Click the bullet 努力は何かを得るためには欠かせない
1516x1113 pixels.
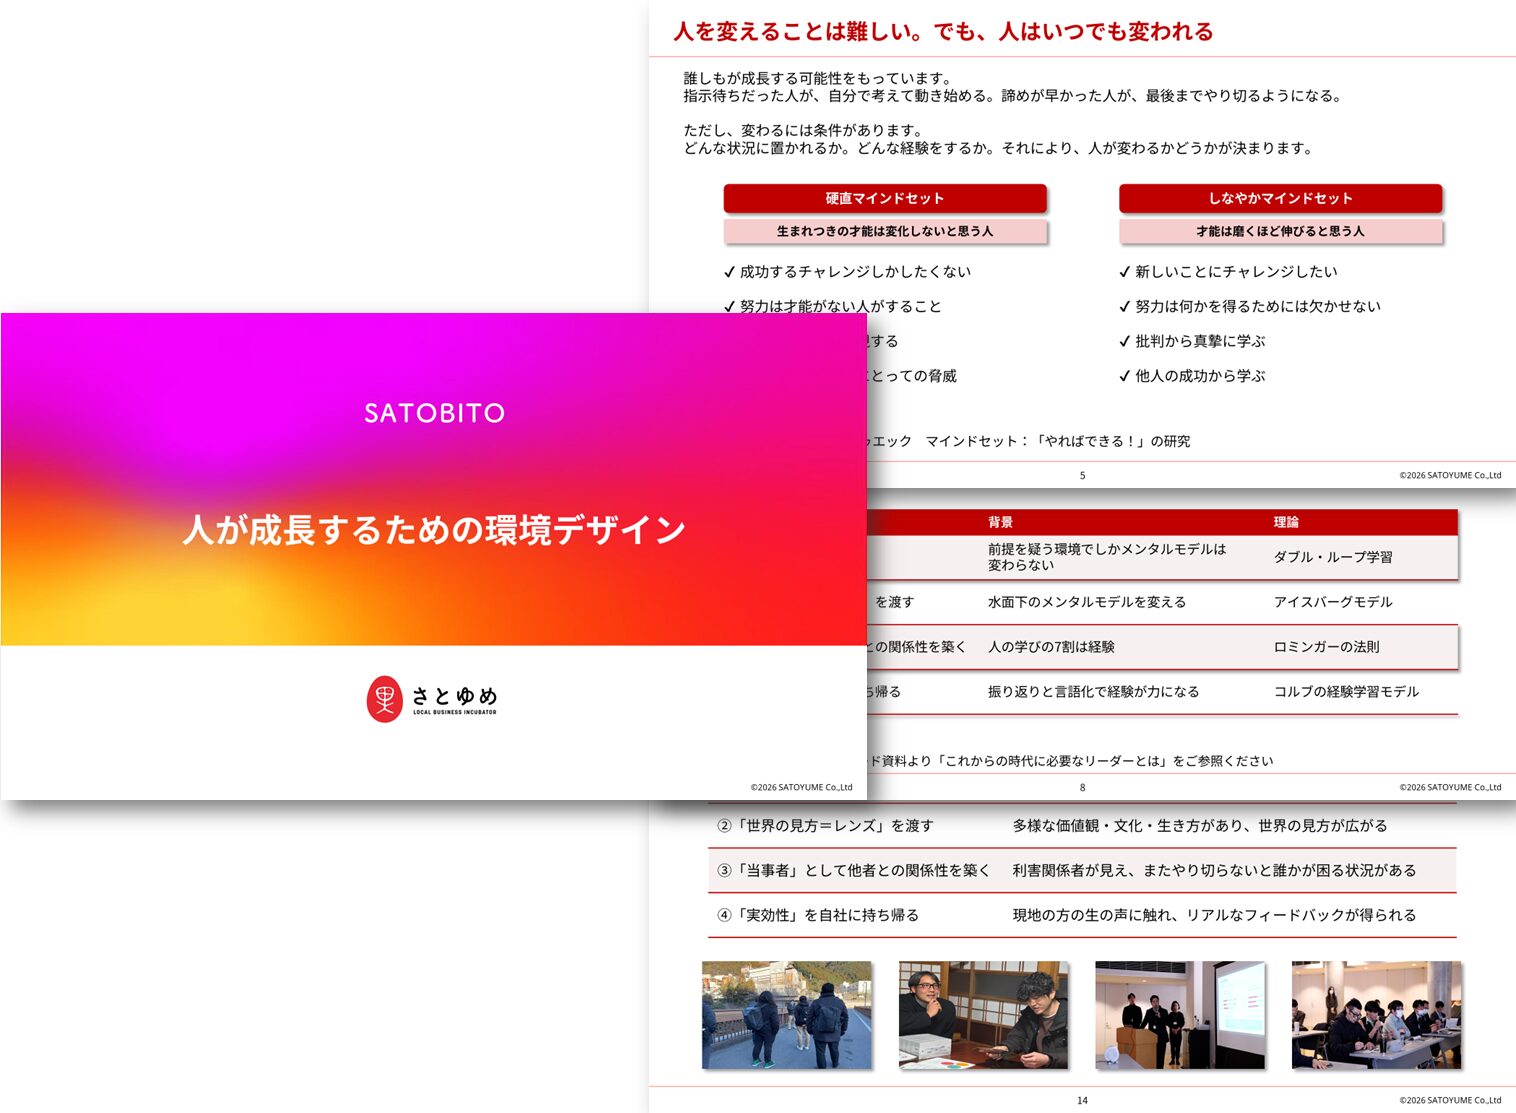click(1250, 306)
